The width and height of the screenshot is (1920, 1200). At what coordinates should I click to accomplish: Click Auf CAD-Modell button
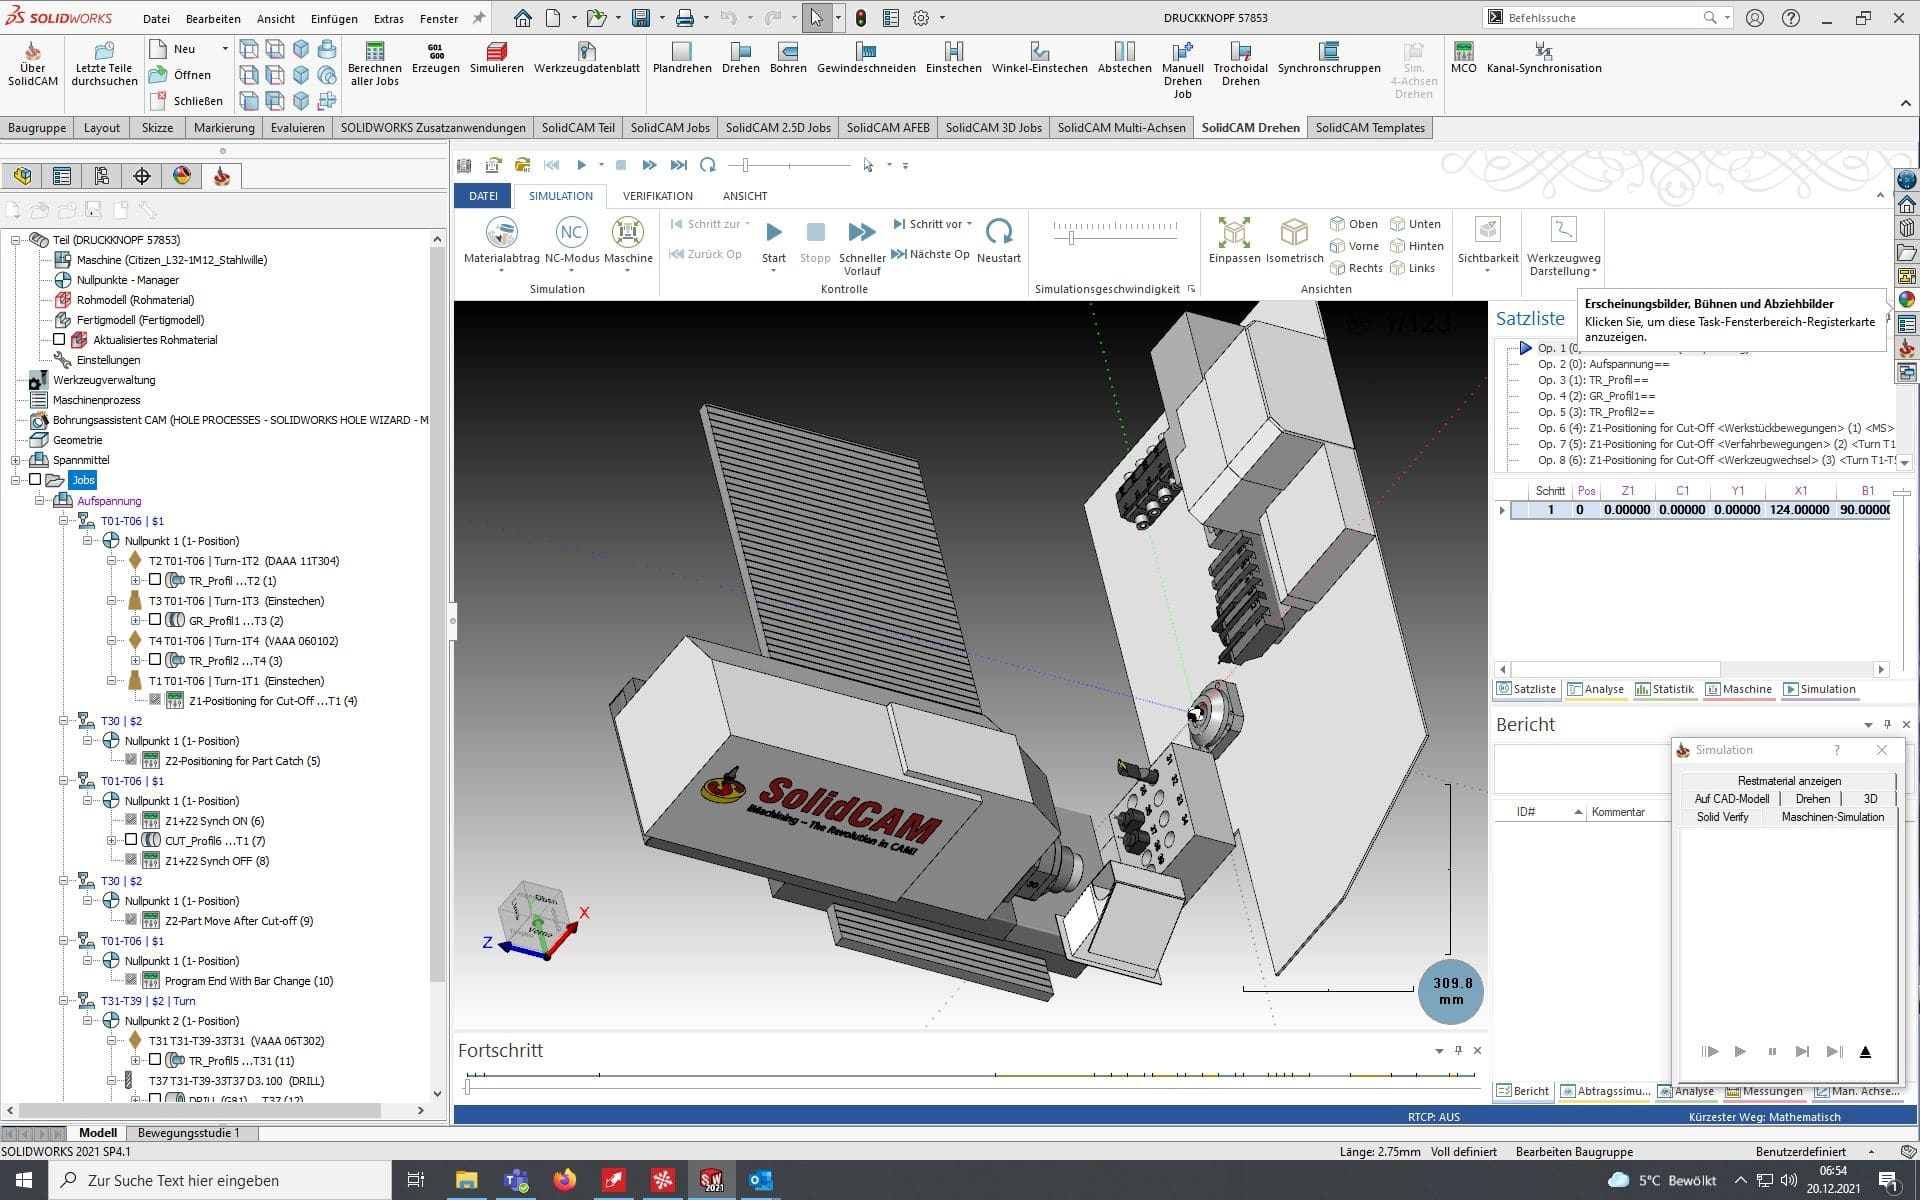tap(1732, 799)
